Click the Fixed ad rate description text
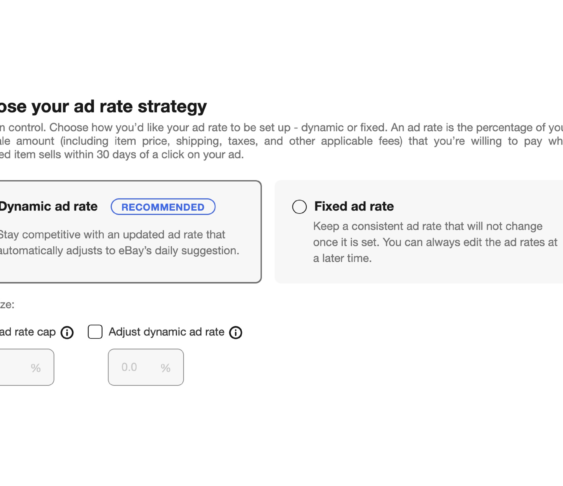Image resolution: width=563 pixels, height=486 pixels. (x=435, y=242)
